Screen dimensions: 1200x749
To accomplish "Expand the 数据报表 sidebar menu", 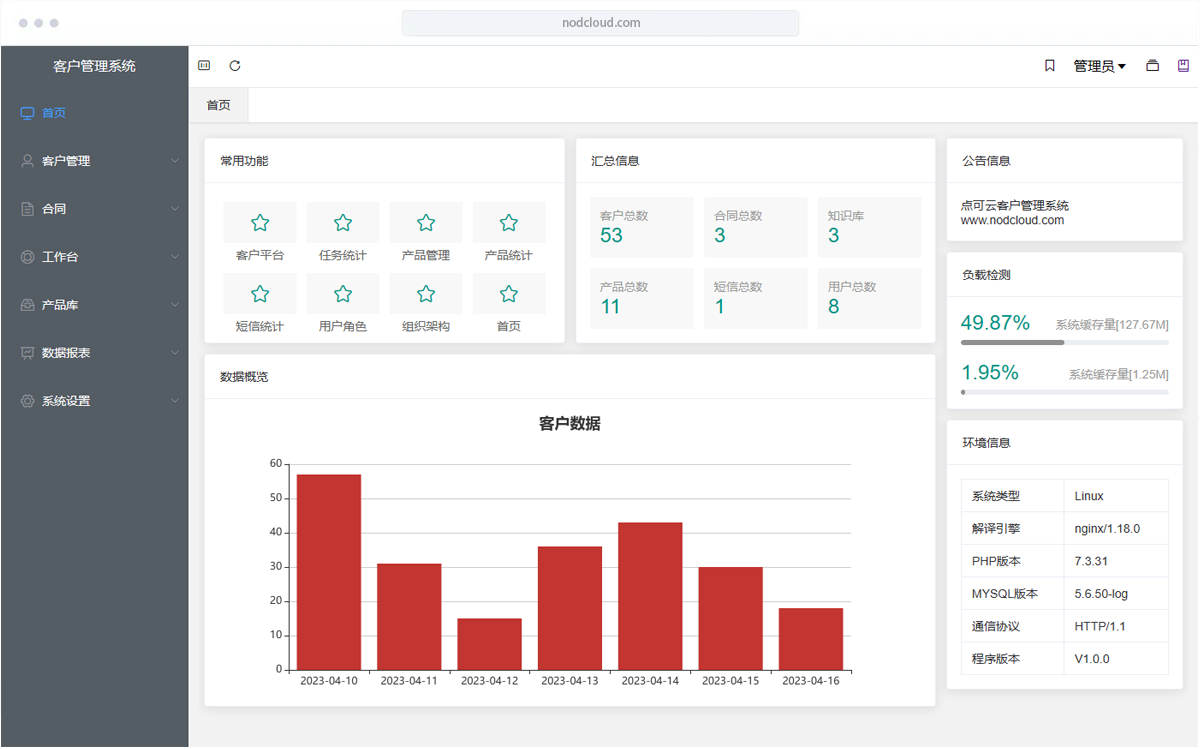I will click(x=95, y=353).
